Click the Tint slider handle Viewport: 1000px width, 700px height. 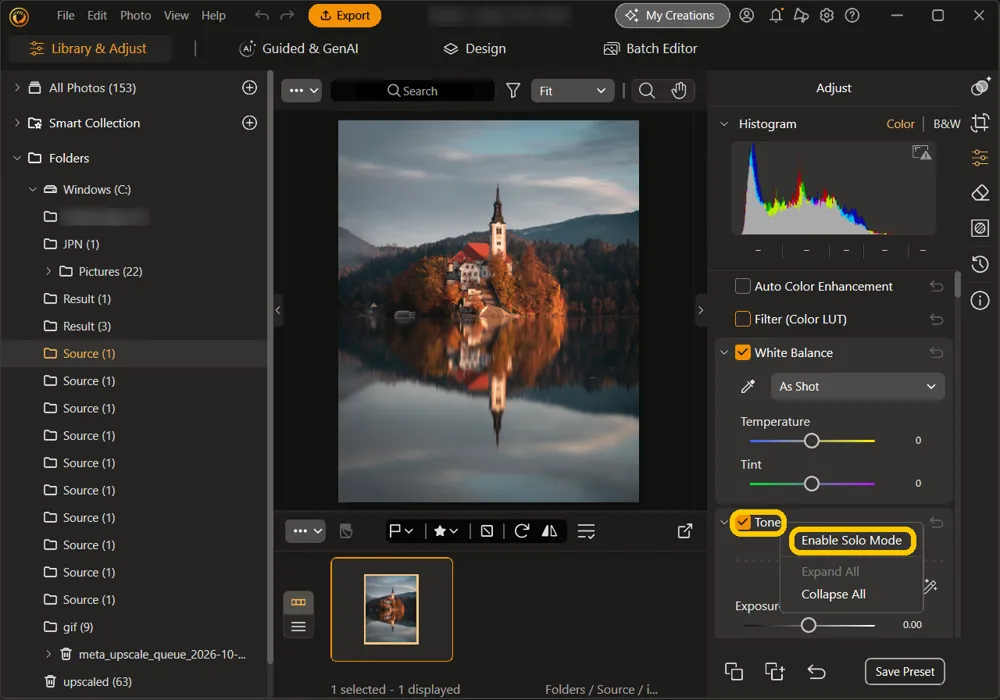click(x=811, y=484)
